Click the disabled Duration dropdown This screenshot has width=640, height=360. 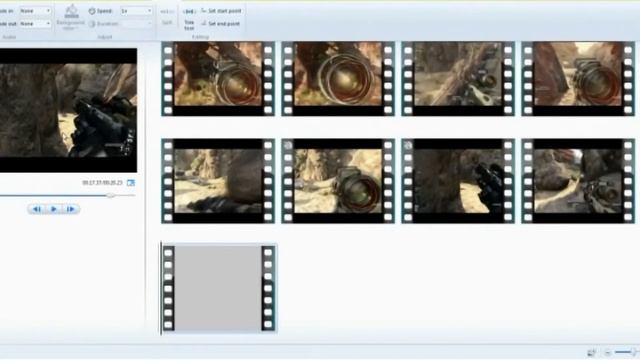point(136,24)
